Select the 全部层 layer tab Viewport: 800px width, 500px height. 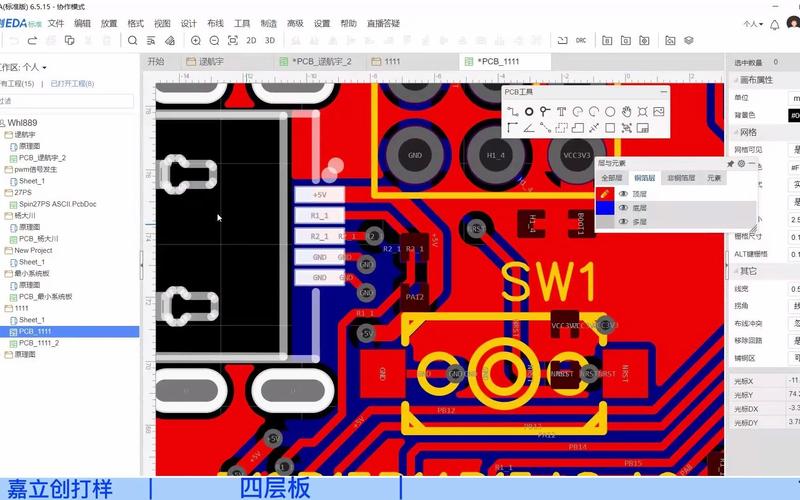point(611,178)
